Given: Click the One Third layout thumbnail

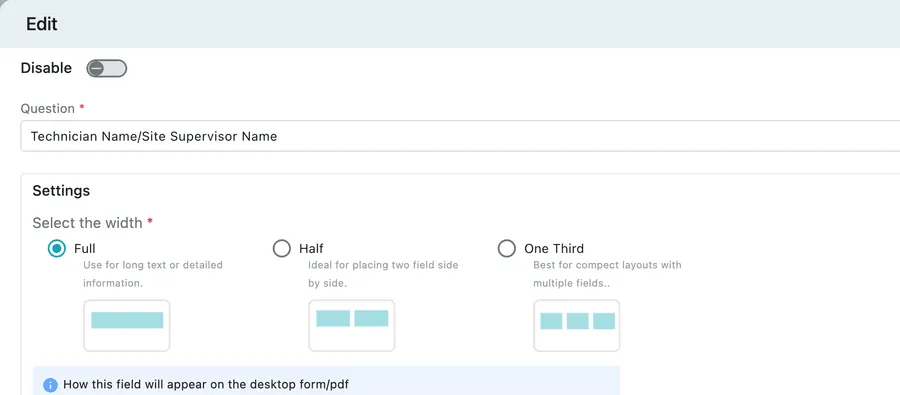Looking at the screenshot, I should [577, 326].
